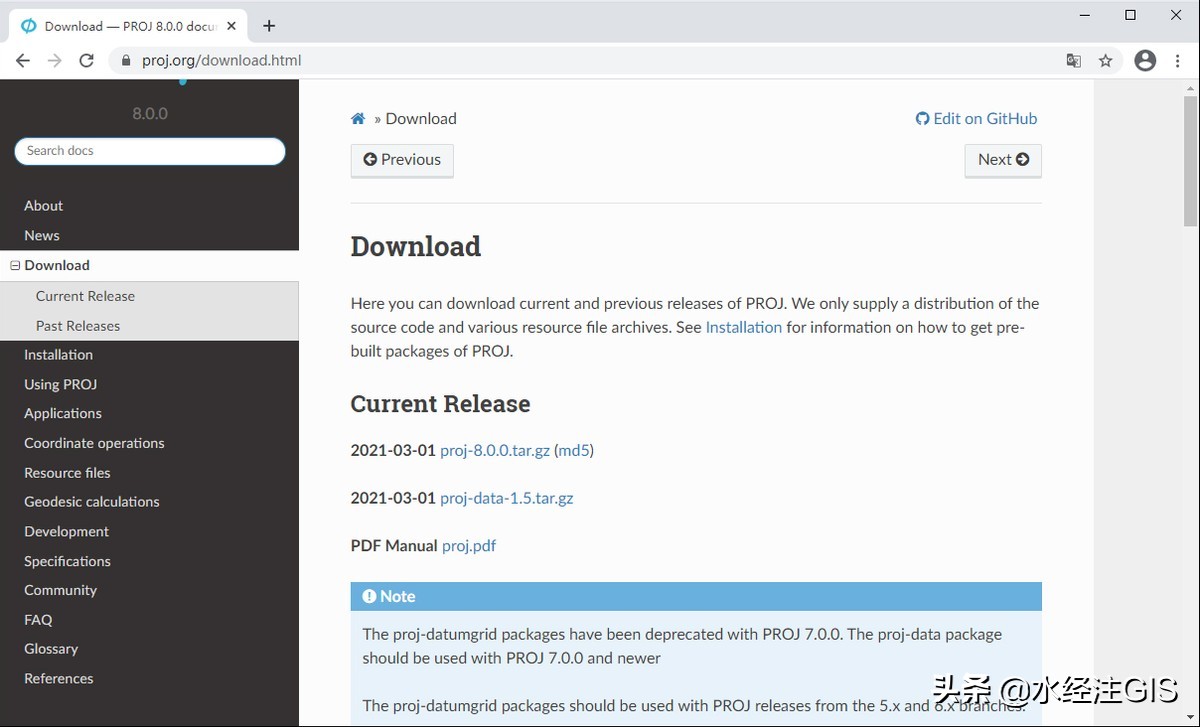Go to Current Release subsection

point(85,296)
